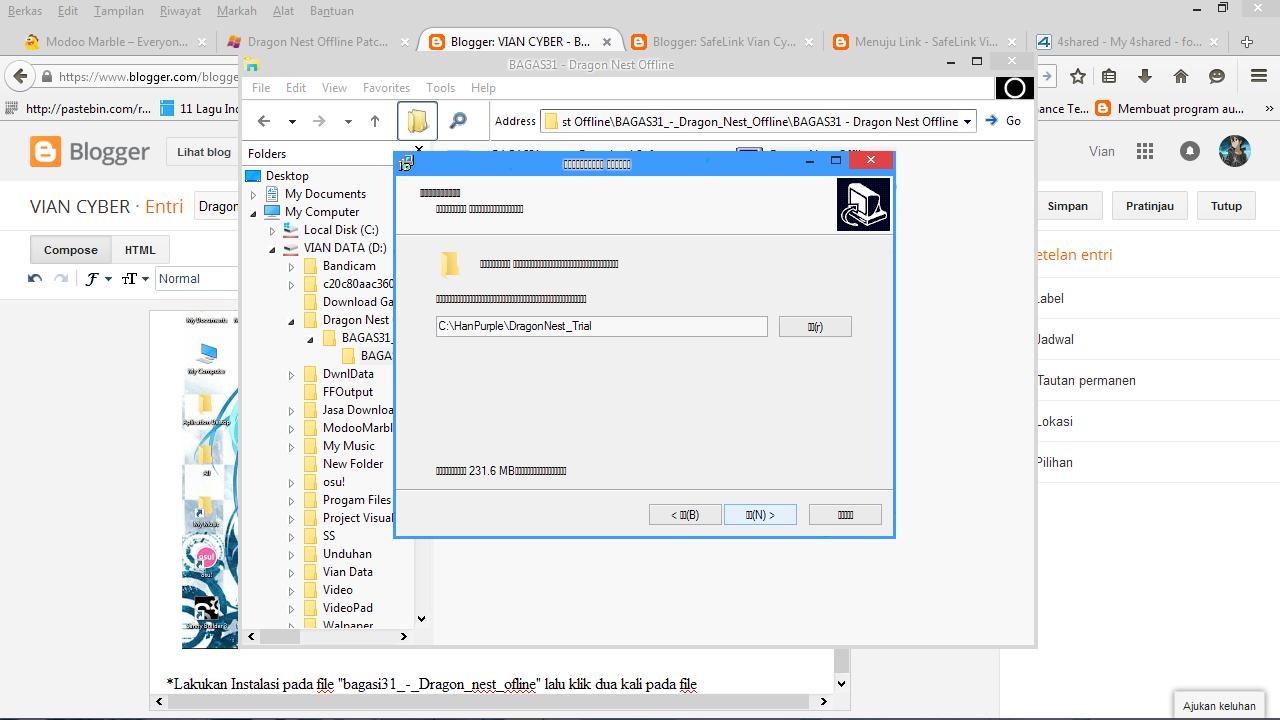Open Firefox downloads arrow icon
Viewport: 1280px width, 720px height.
click(1145, 76)
